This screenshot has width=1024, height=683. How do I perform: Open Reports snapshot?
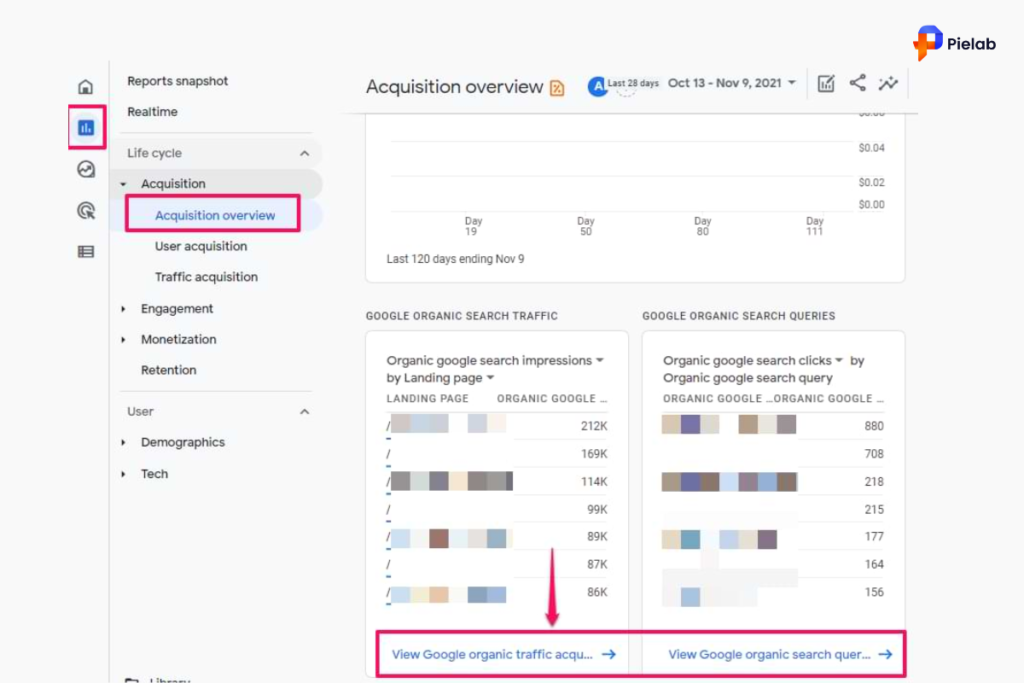click(178, 81)
